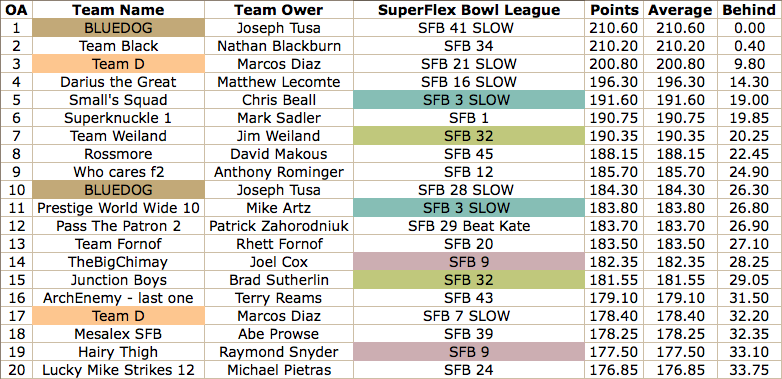The image size is (782, 379).
Task: Click Jim Weiland's SFB 32 league cell
Action: pyautogui.click(x=469, y=136)
